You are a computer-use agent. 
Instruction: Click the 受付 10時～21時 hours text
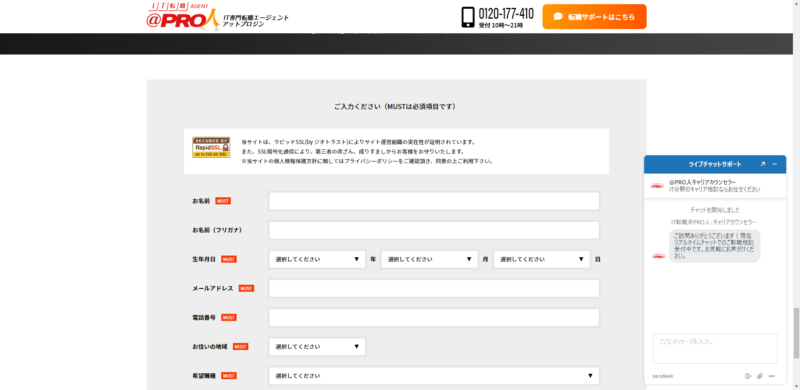click(501, 25)
